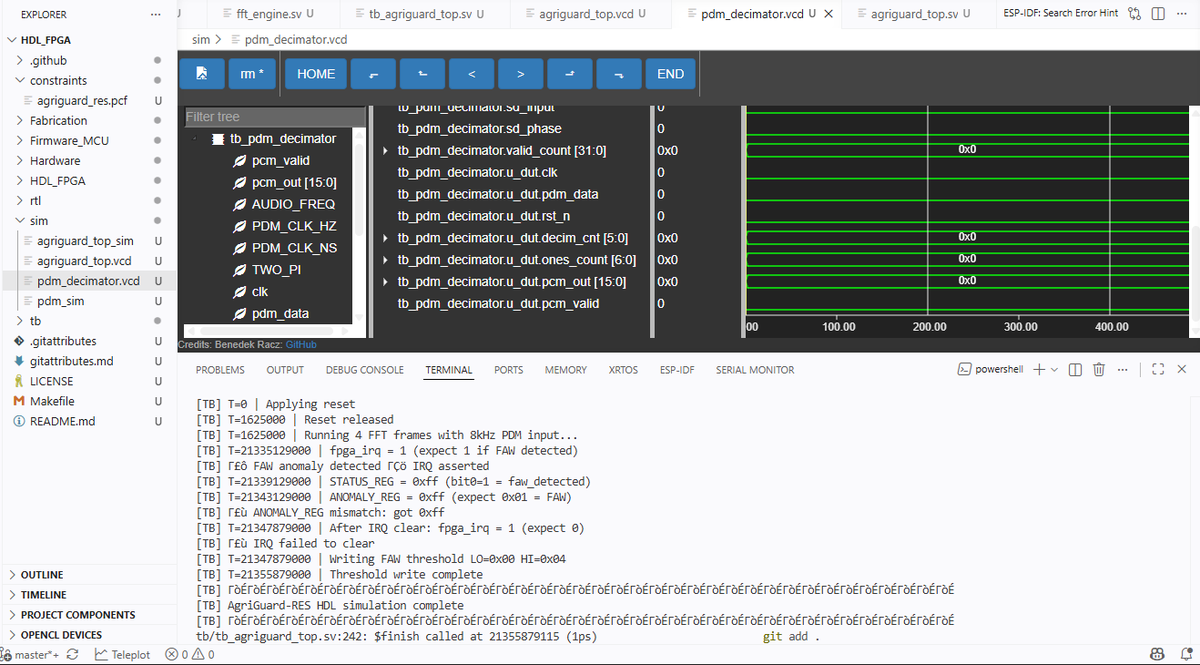Screen dimensions: 1200x665
Task: Jump to waveform end with END button
Action: tap(670, 74)
